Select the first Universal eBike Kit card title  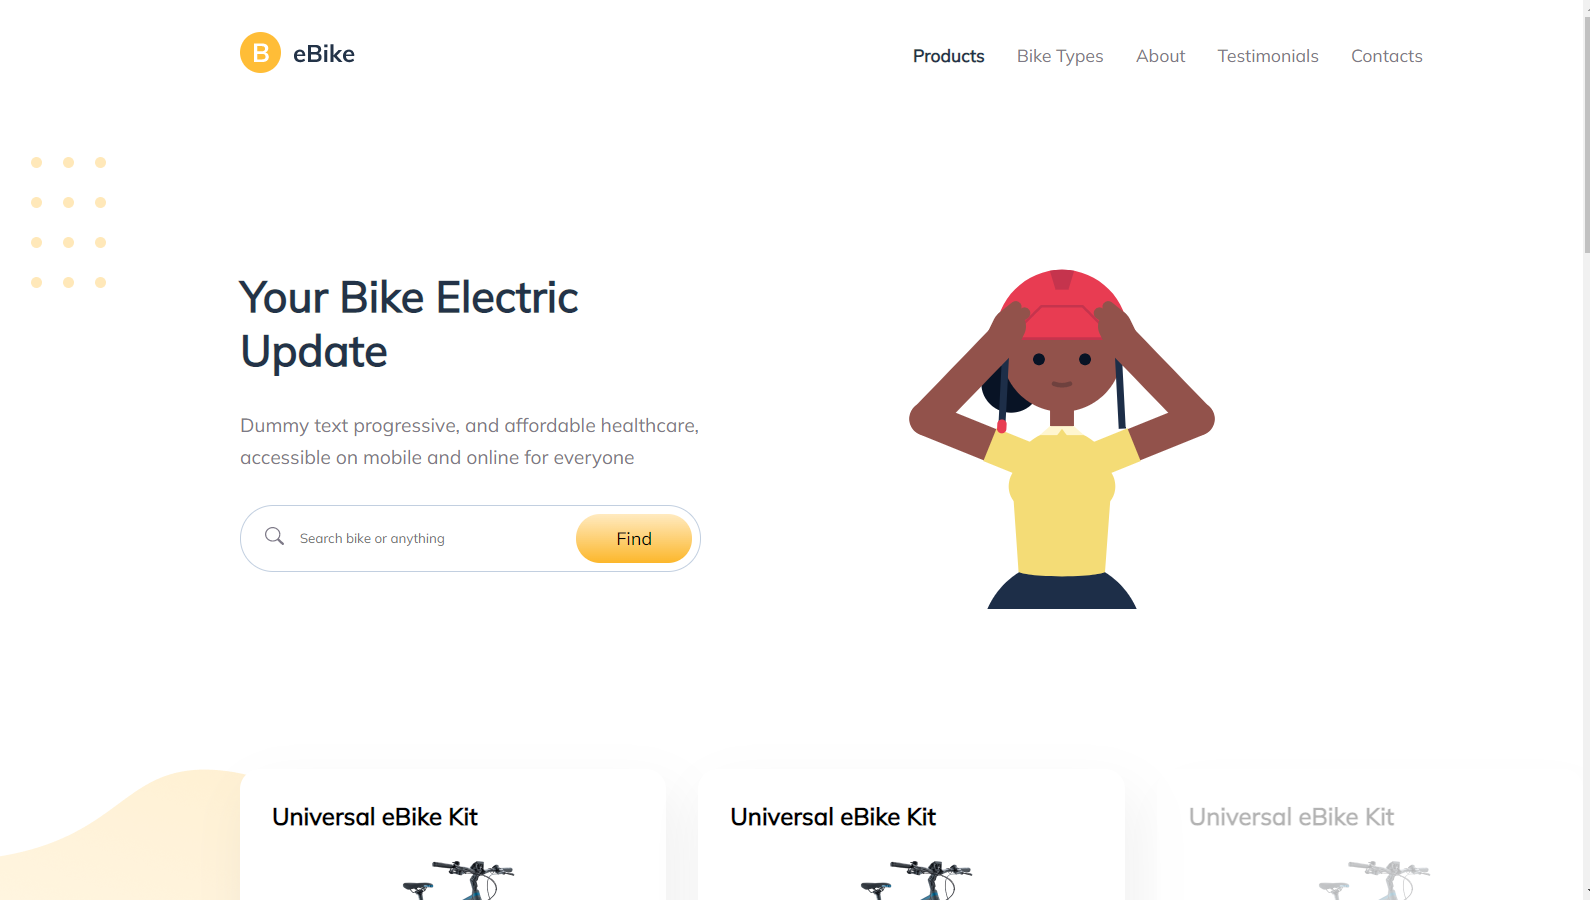(x=375, y=817)
